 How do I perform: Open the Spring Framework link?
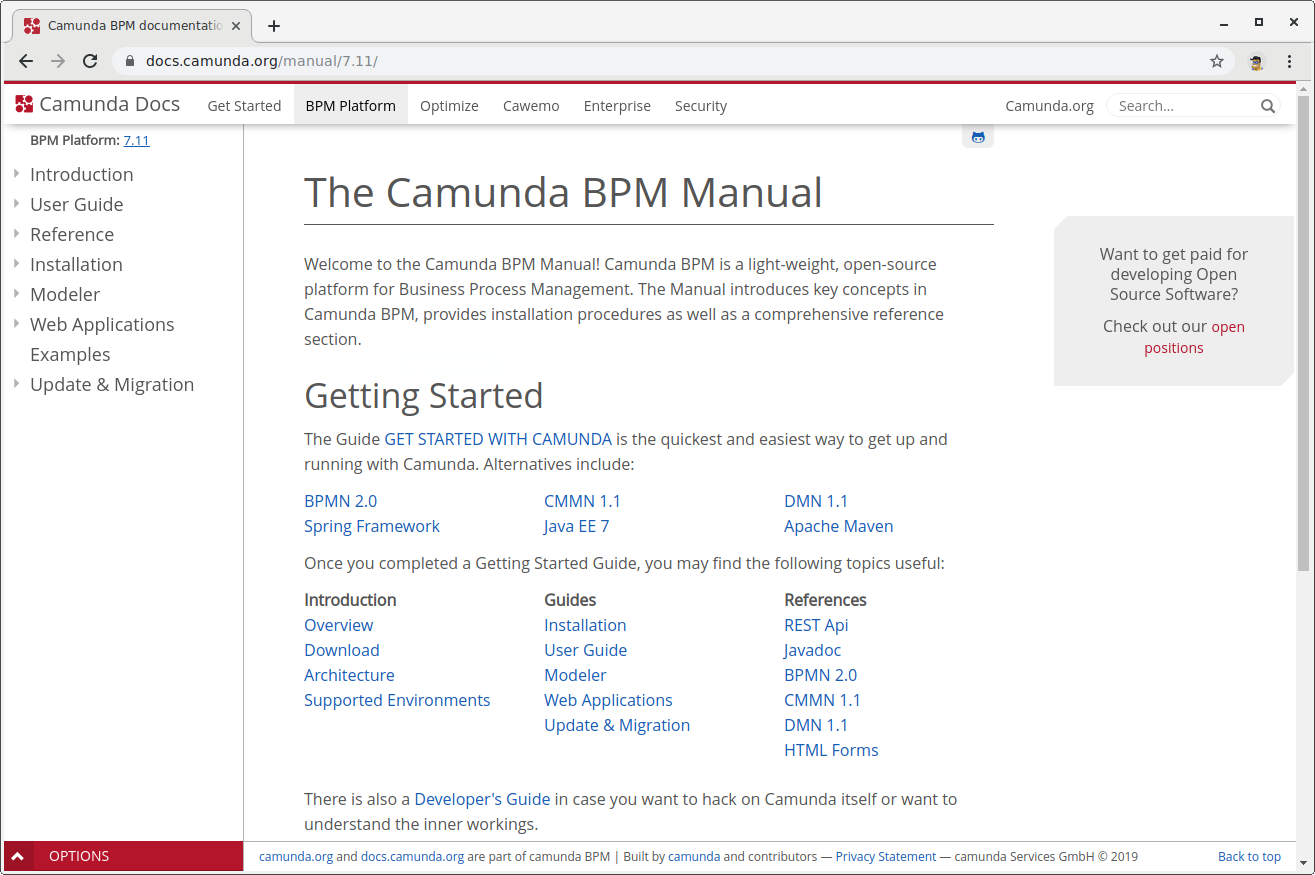point(372,526)
